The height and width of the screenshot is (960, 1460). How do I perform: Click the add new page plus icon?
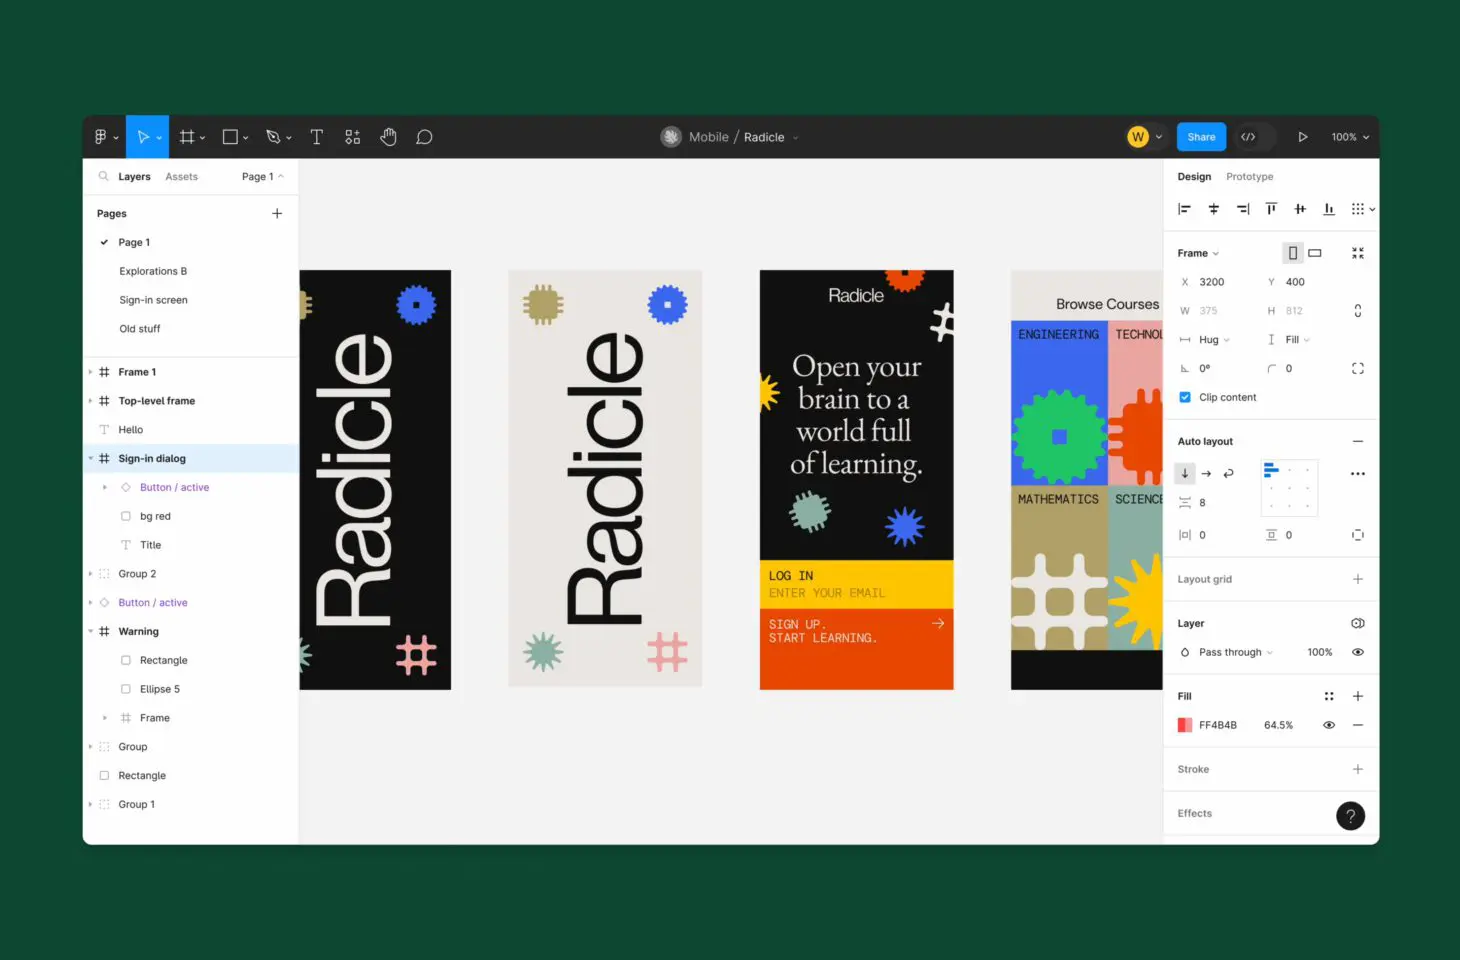click(277, 214)
